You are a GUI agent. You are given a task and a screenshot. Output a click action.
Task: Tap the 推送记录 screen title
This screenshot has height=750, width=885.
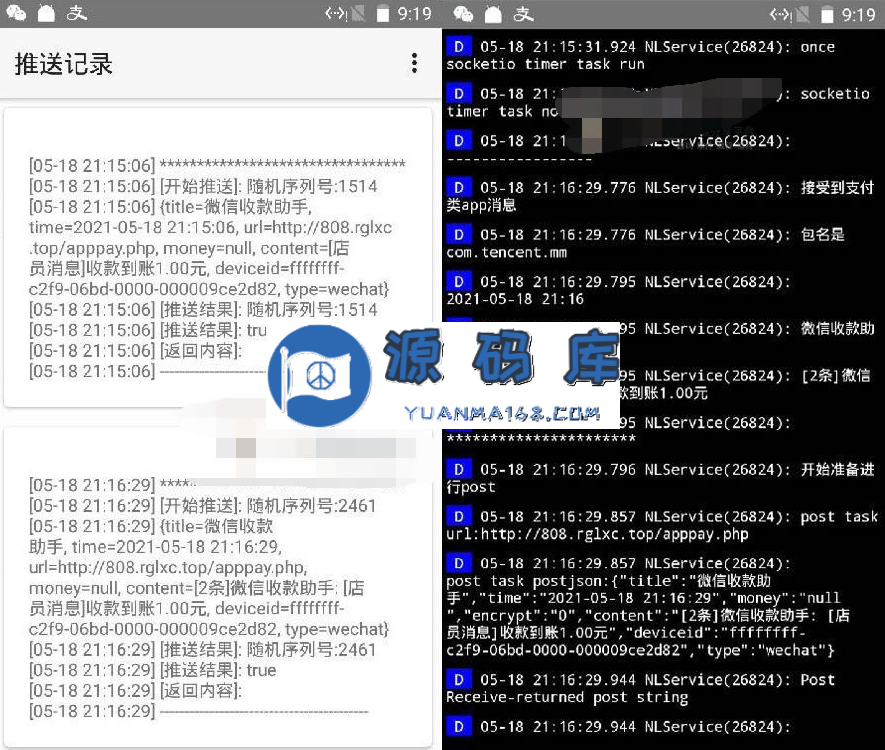pyautogui.click(x=63, y=64)
